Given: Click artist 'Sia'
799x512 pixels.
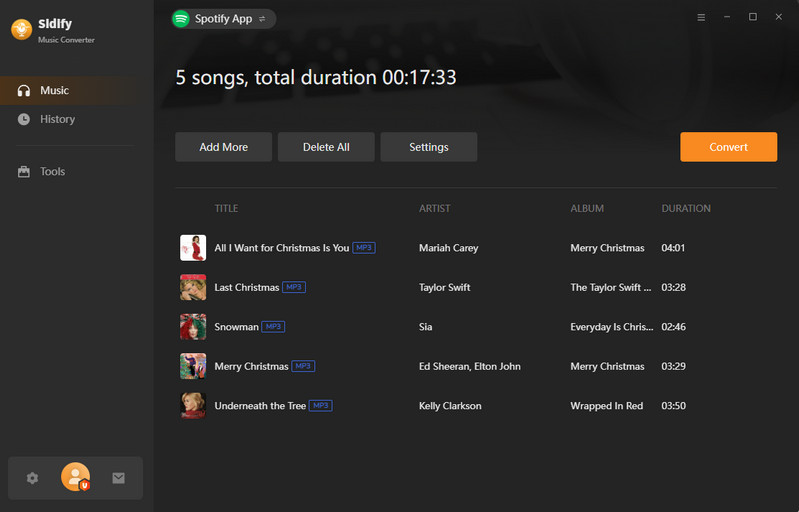Looking at the screenshot, I should (425, 327).
